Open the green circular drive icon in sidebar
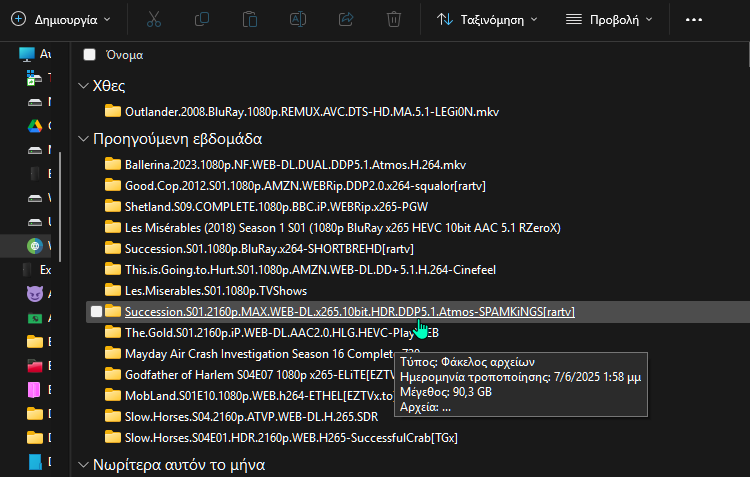Image resolution: width=750 pixels, height=477 pixels. point(34,246)
